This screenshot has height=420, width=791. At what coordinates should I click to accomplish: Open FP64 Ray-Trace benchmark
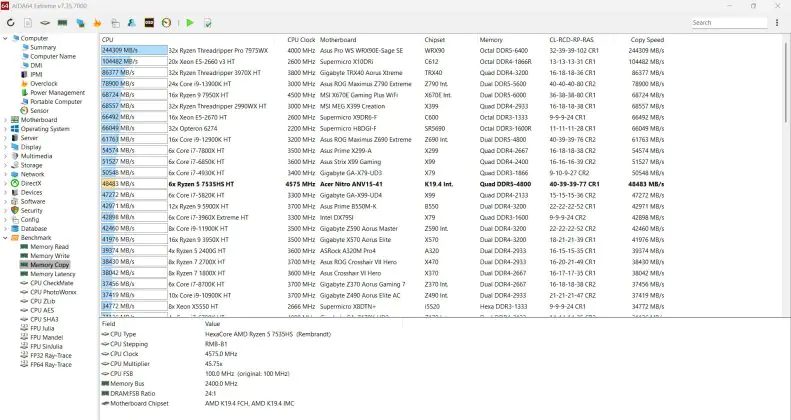coord(51,365)
